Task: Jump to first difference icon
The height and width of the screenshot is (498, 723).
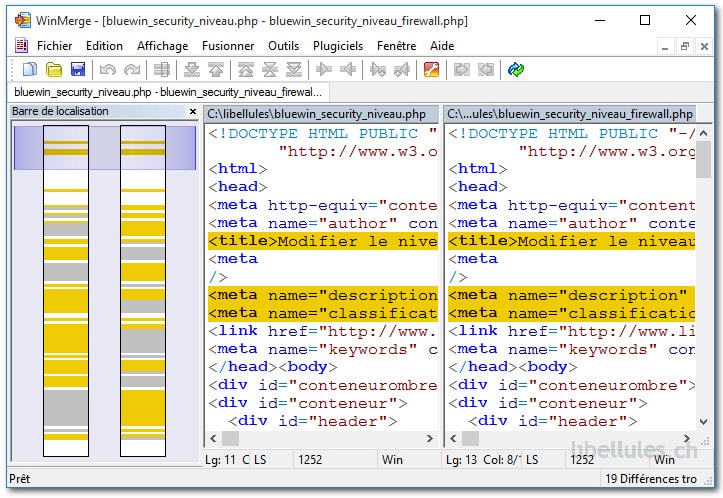Action: coord(246,70)
